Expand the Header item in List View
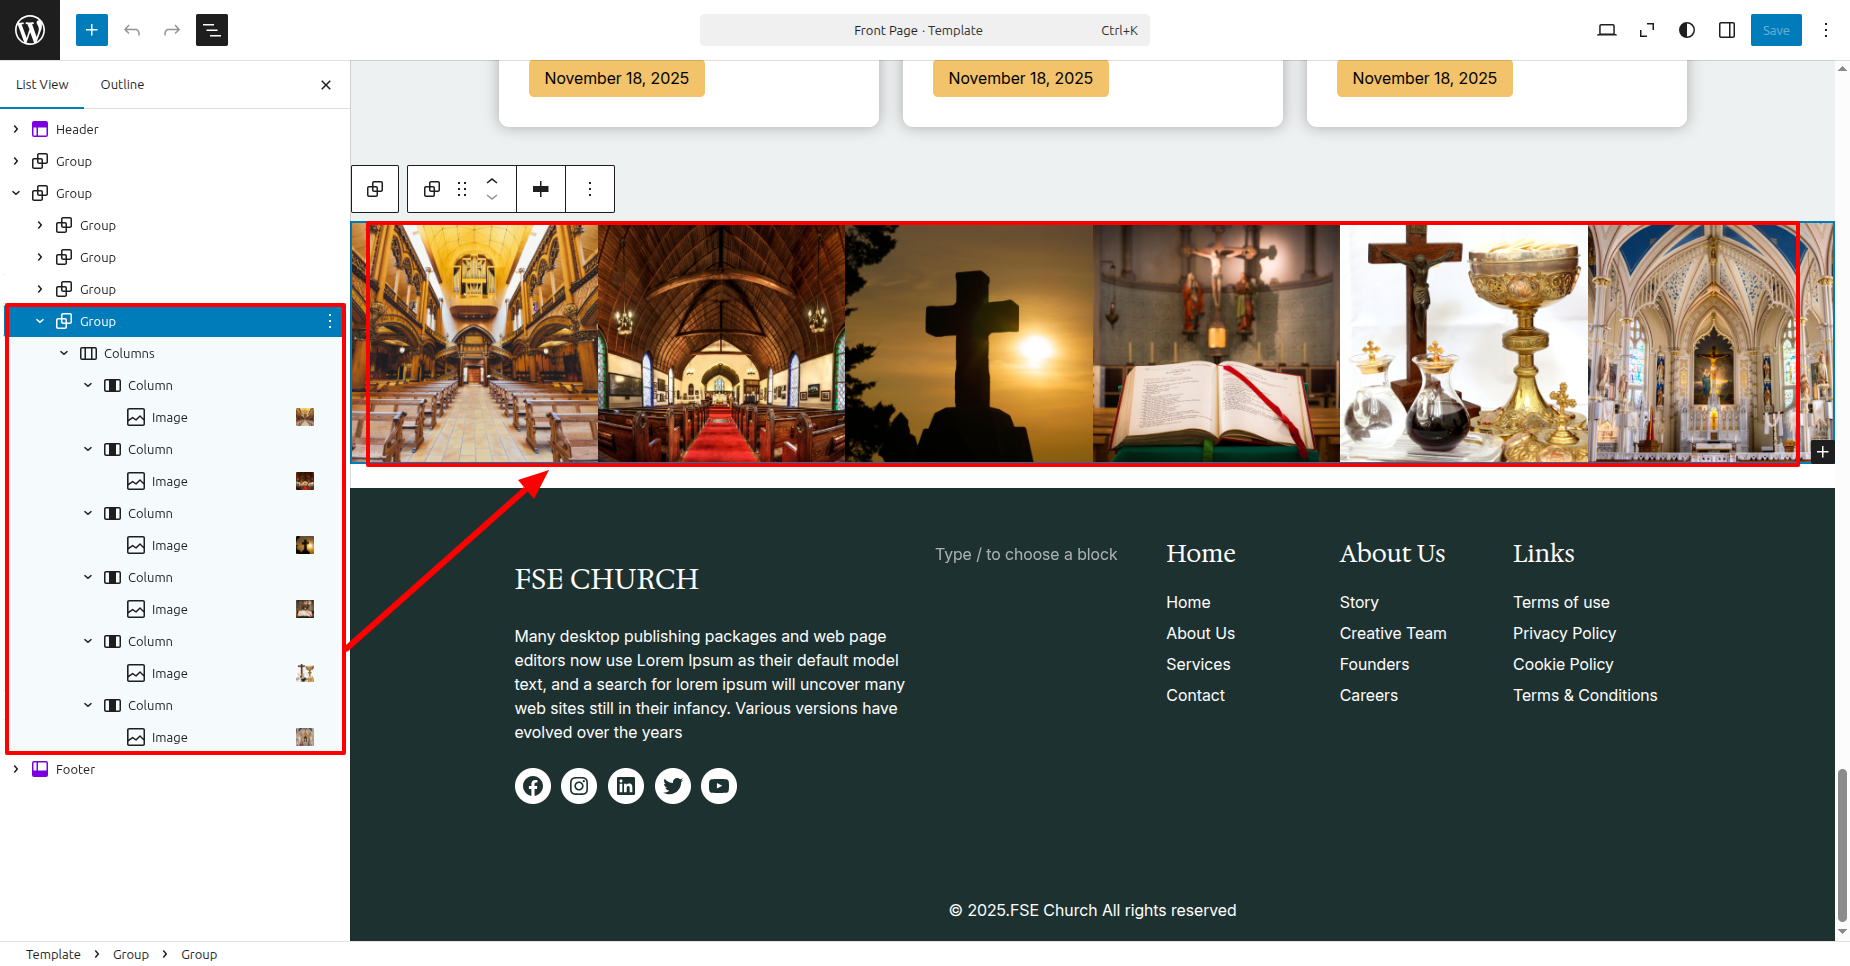The height and width of the screenshot is (966, 1850). (16, 129)
